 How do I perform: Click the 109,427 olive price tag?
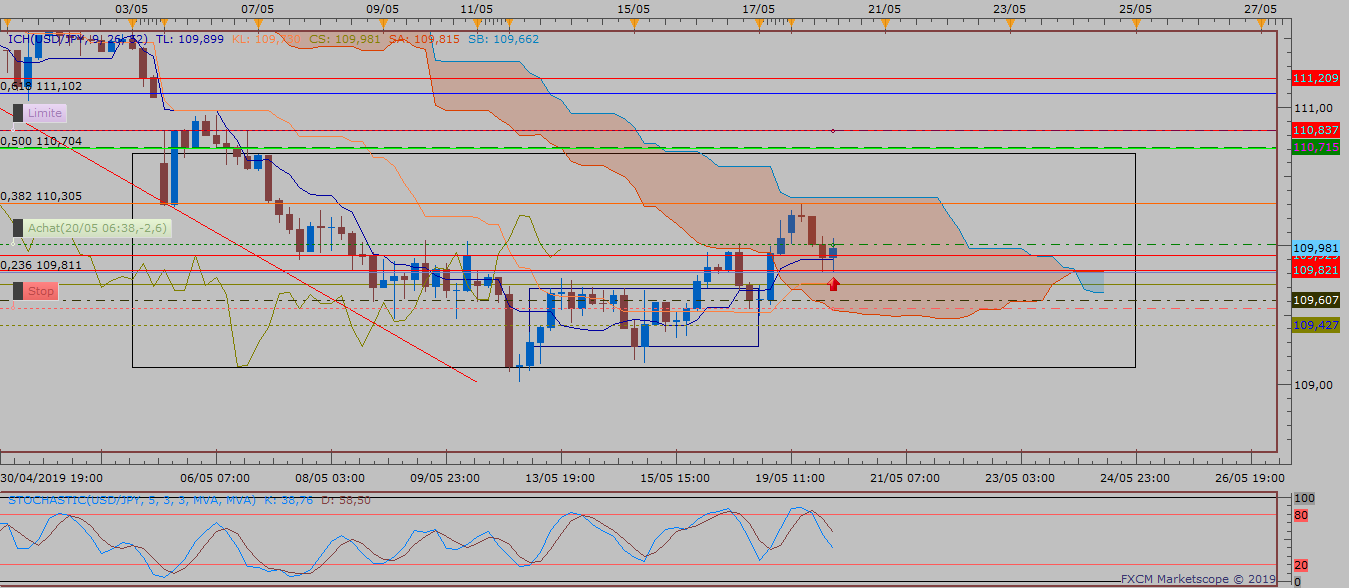(1316, 325)
